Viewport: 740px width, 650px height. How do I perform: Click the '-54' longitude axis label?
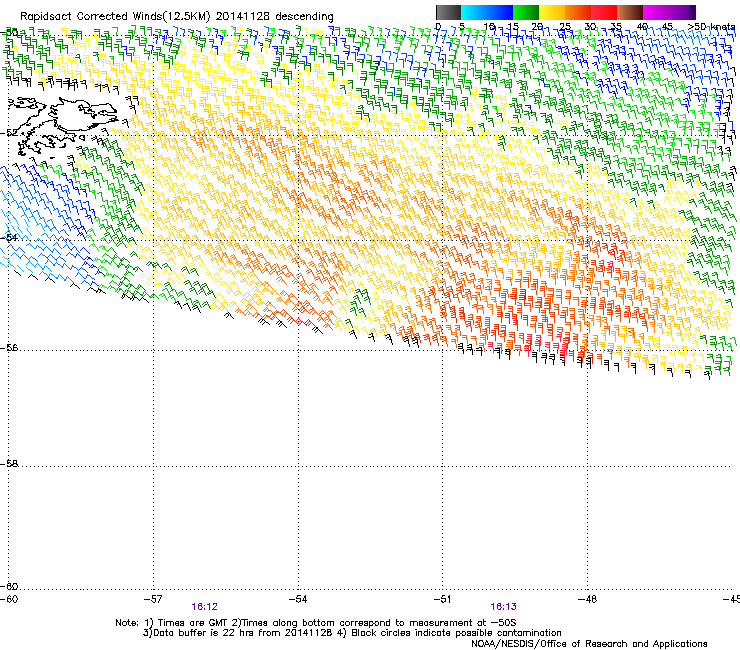(298, 599)
